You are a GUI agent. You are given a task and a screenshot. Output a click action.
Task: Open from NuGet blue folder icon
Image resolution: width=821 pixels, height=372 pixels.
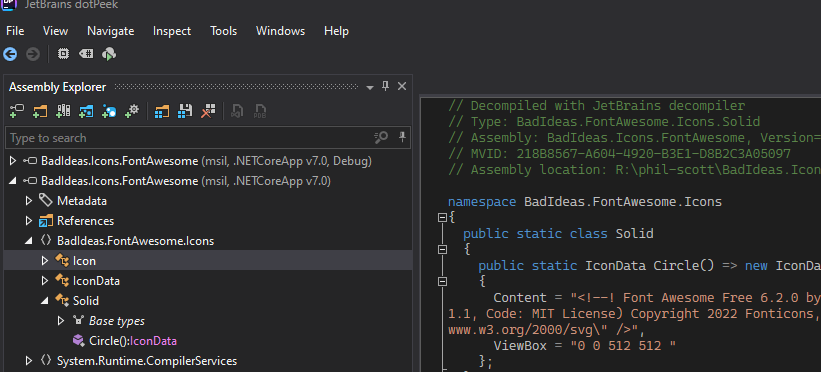[x=86, y=111]
